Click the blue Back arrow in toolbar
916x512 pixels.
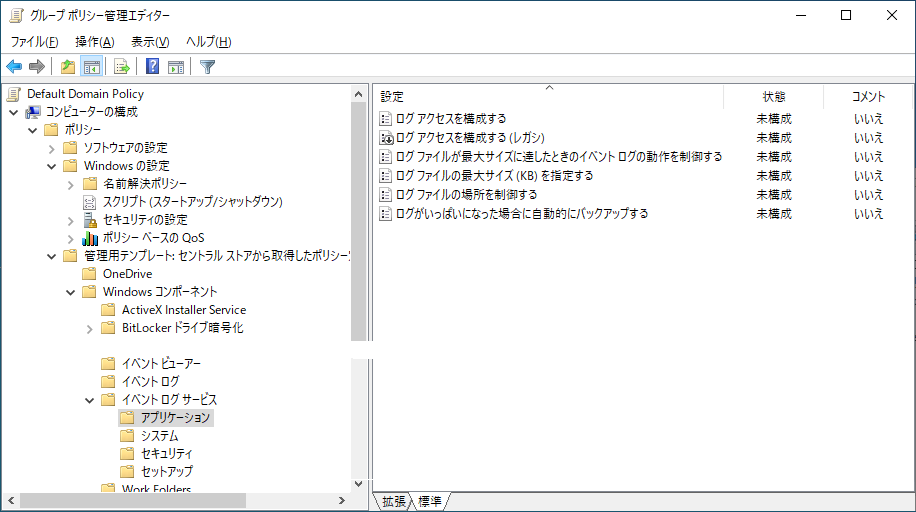[x=14, y=67]
